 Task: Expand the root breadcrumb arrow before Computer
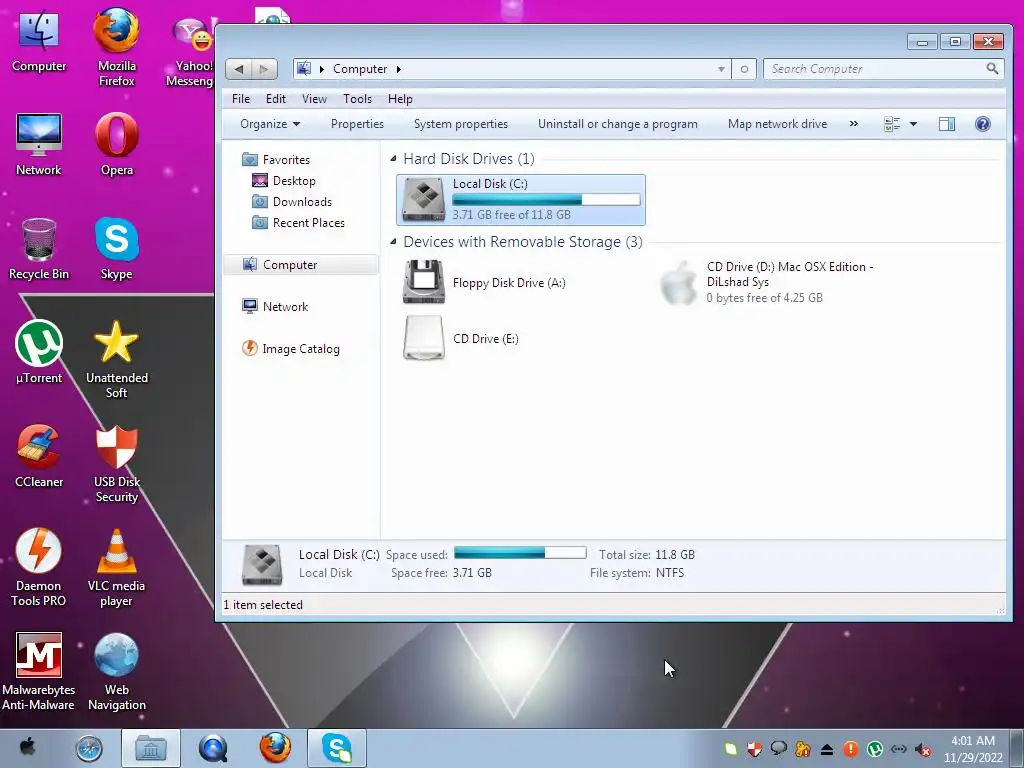[x=321, y=69]
